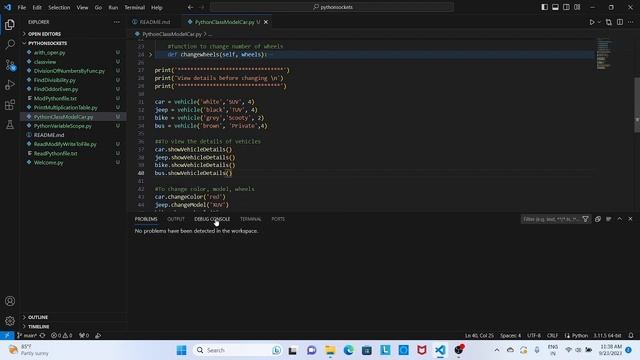Switch to the Terminal panel tab

[251, 219]
